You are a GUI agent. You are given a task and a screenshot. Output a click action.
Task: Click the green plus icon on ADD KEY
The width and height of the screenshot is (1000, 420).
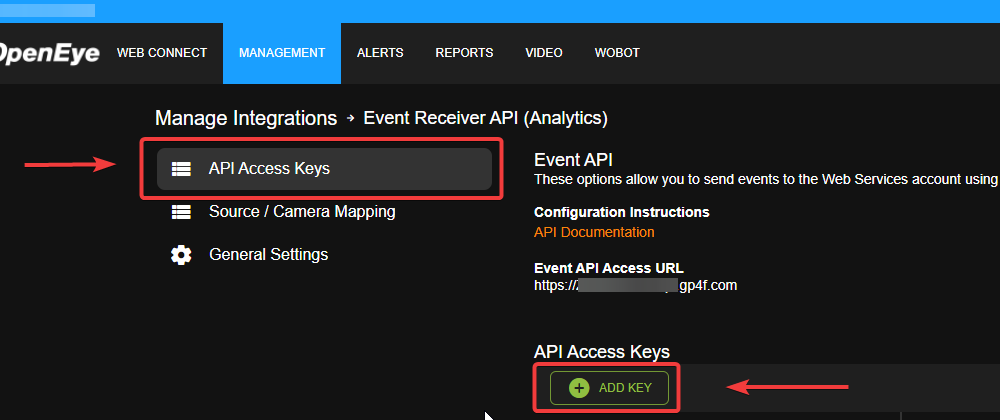[x=578, y=387]
